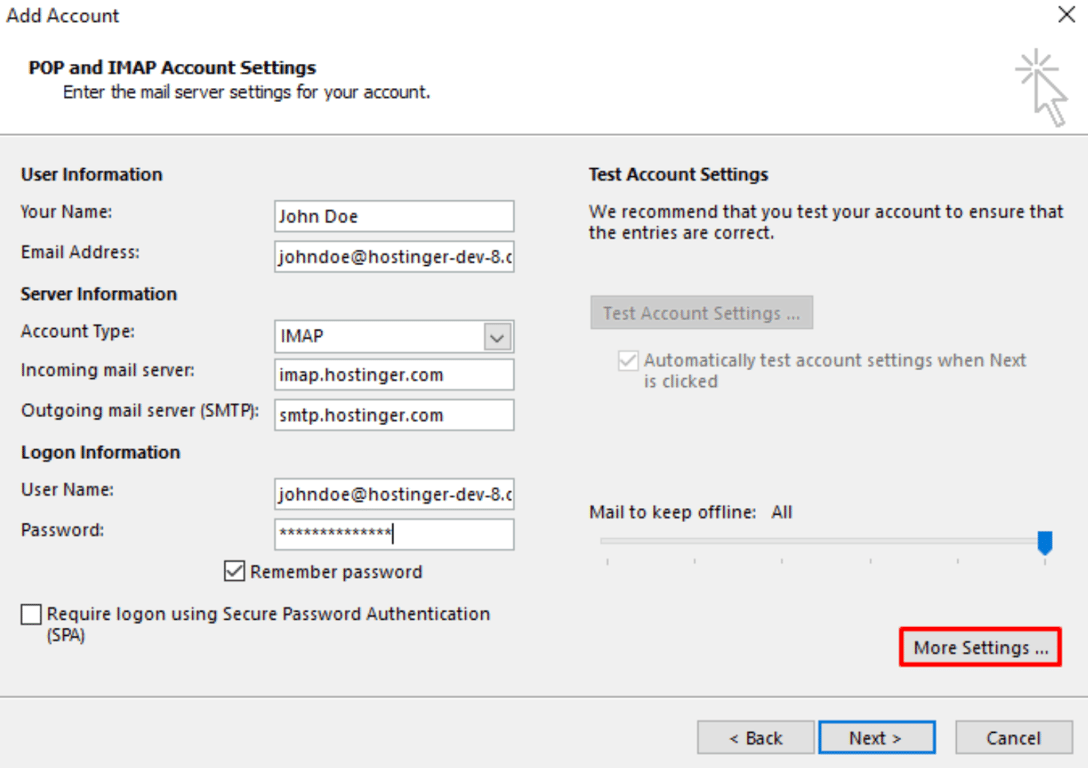Image resolution: width=1088 pixels, height=768 pixels.
Task: Expand the Account Type selection list
Action: pos(496,337)
